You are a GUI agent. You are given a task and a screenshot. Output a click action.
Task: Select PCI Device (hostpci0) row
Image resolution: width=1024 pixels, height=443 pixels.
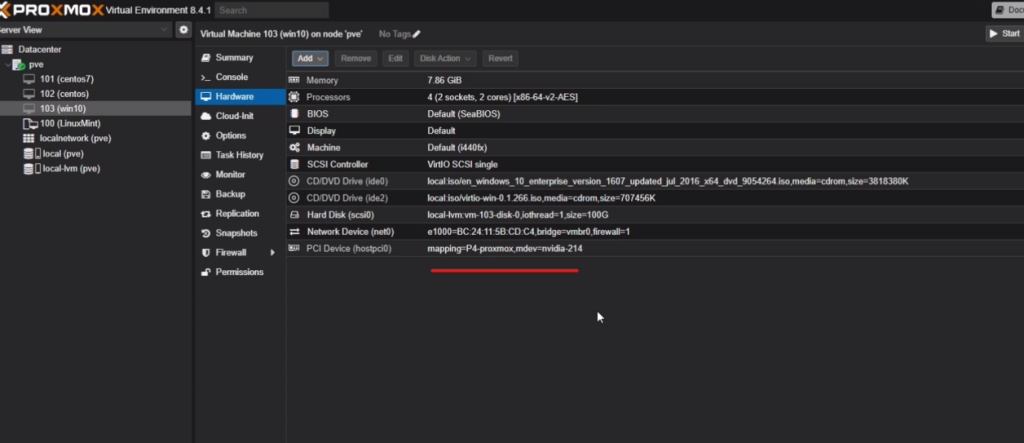655,248
